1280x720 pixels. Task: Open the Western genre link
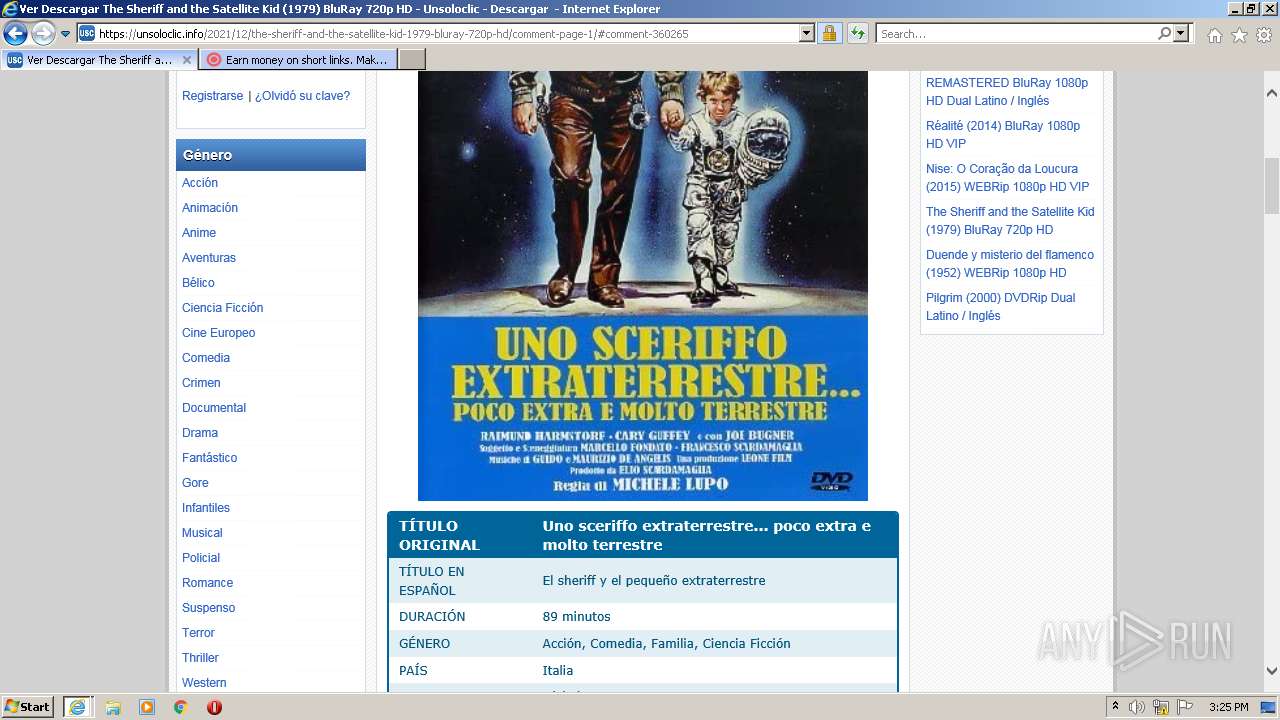click(204, 683)
